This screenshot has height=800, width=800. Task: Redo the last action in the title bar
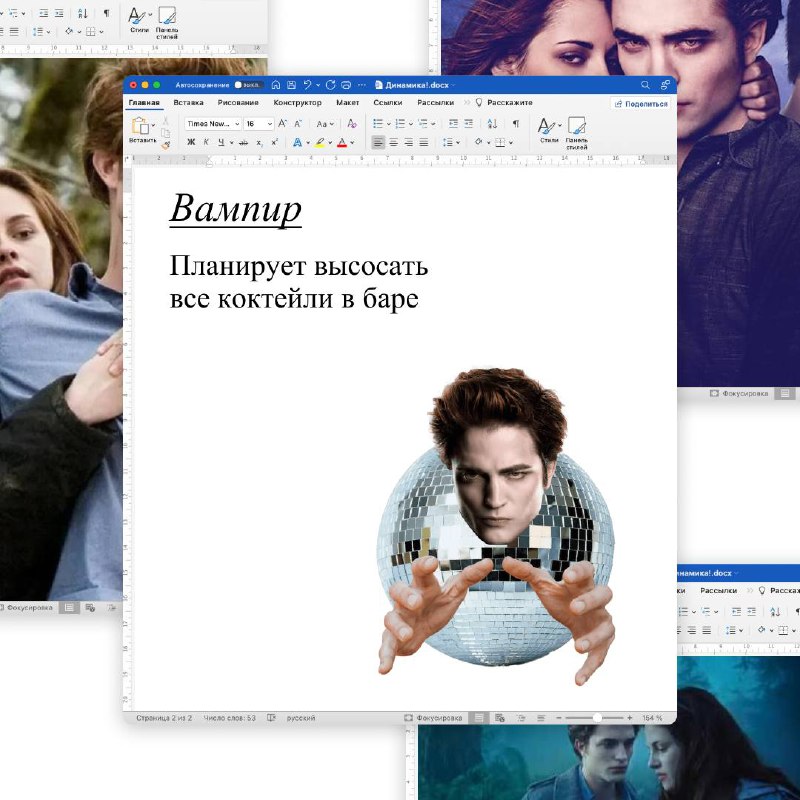pyautogui.click(x=331, y=85)
